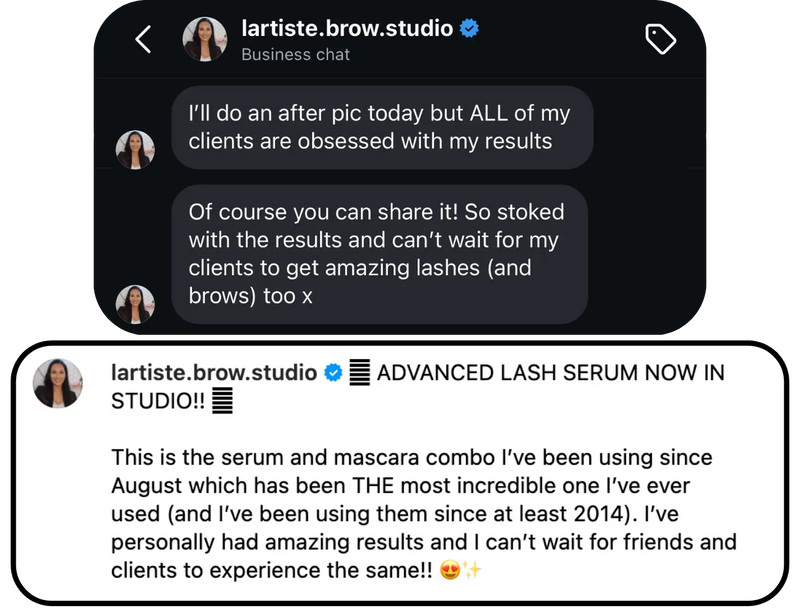
Task: Click avatar beside the 'after pic' message
Action: pyautogui.click(x=135, y=149)
